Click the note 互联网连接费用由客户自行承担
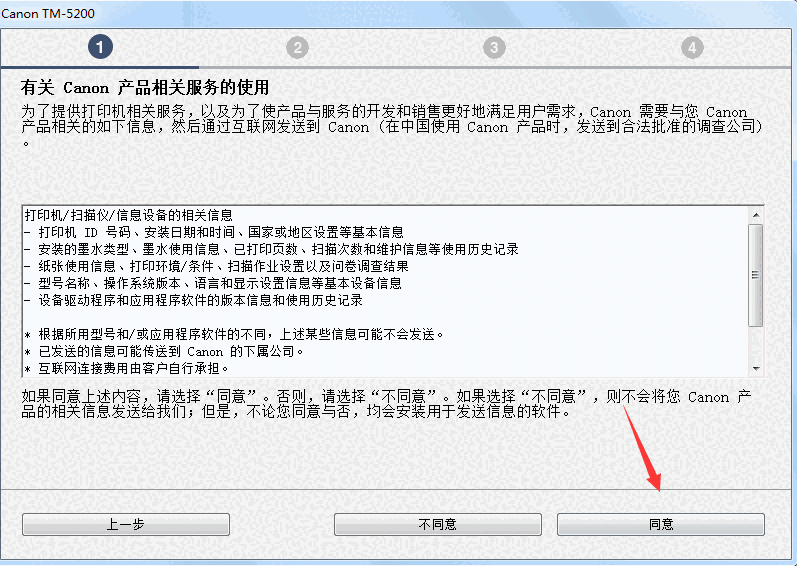Screen dimensions: 797x566 point(127,368)
